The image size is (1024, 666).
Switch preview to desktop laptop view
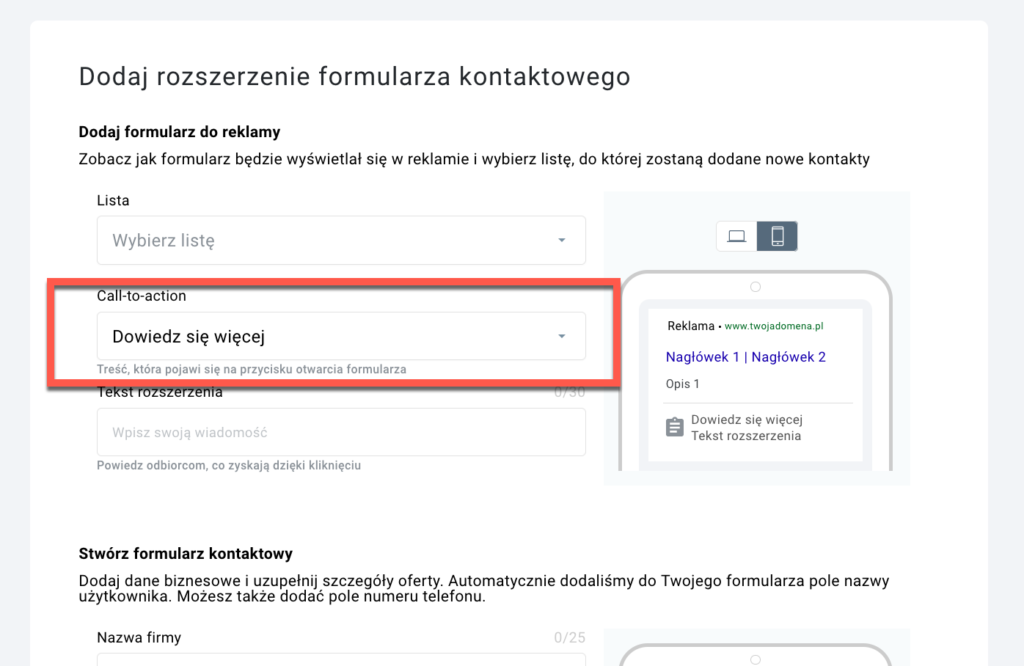pyautogui.click(x=737, y=236)
